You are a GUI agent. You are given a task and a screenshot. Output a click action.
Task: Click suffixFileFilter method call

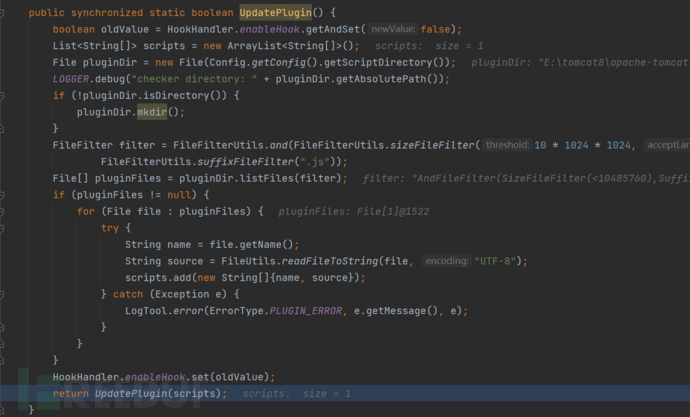click(245, 162)
